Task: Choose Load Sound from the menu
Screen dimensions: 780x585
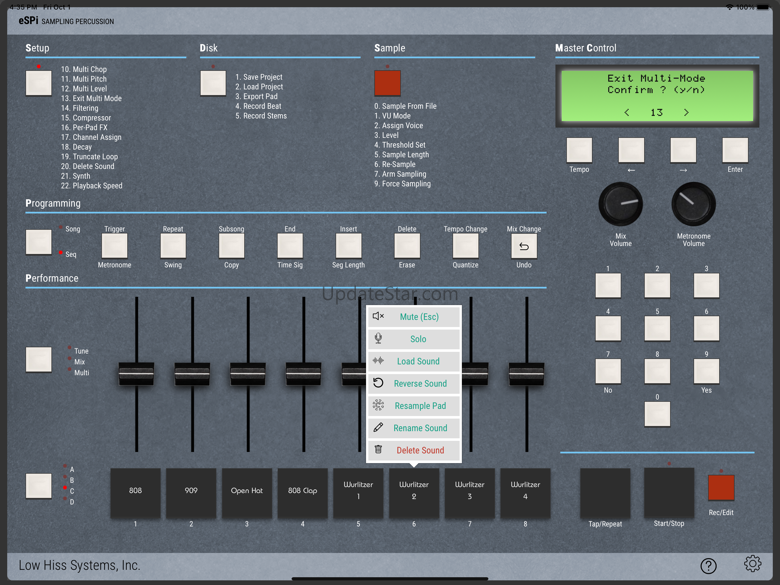Action: 414,361
